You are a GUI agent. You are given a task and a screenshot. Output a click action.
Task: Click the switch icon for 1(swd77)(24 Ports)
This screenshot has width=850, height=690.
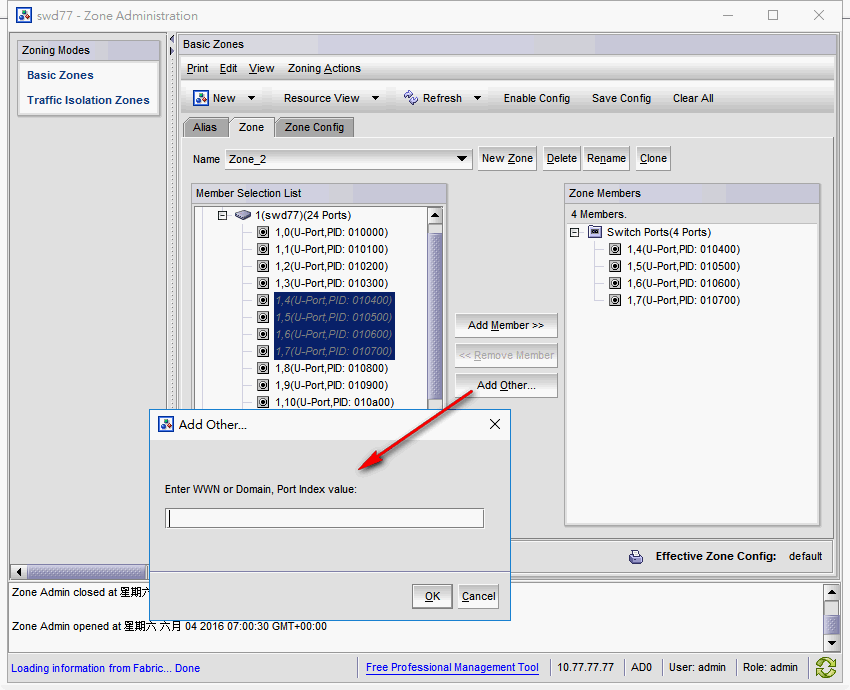[x=243, y=215]
